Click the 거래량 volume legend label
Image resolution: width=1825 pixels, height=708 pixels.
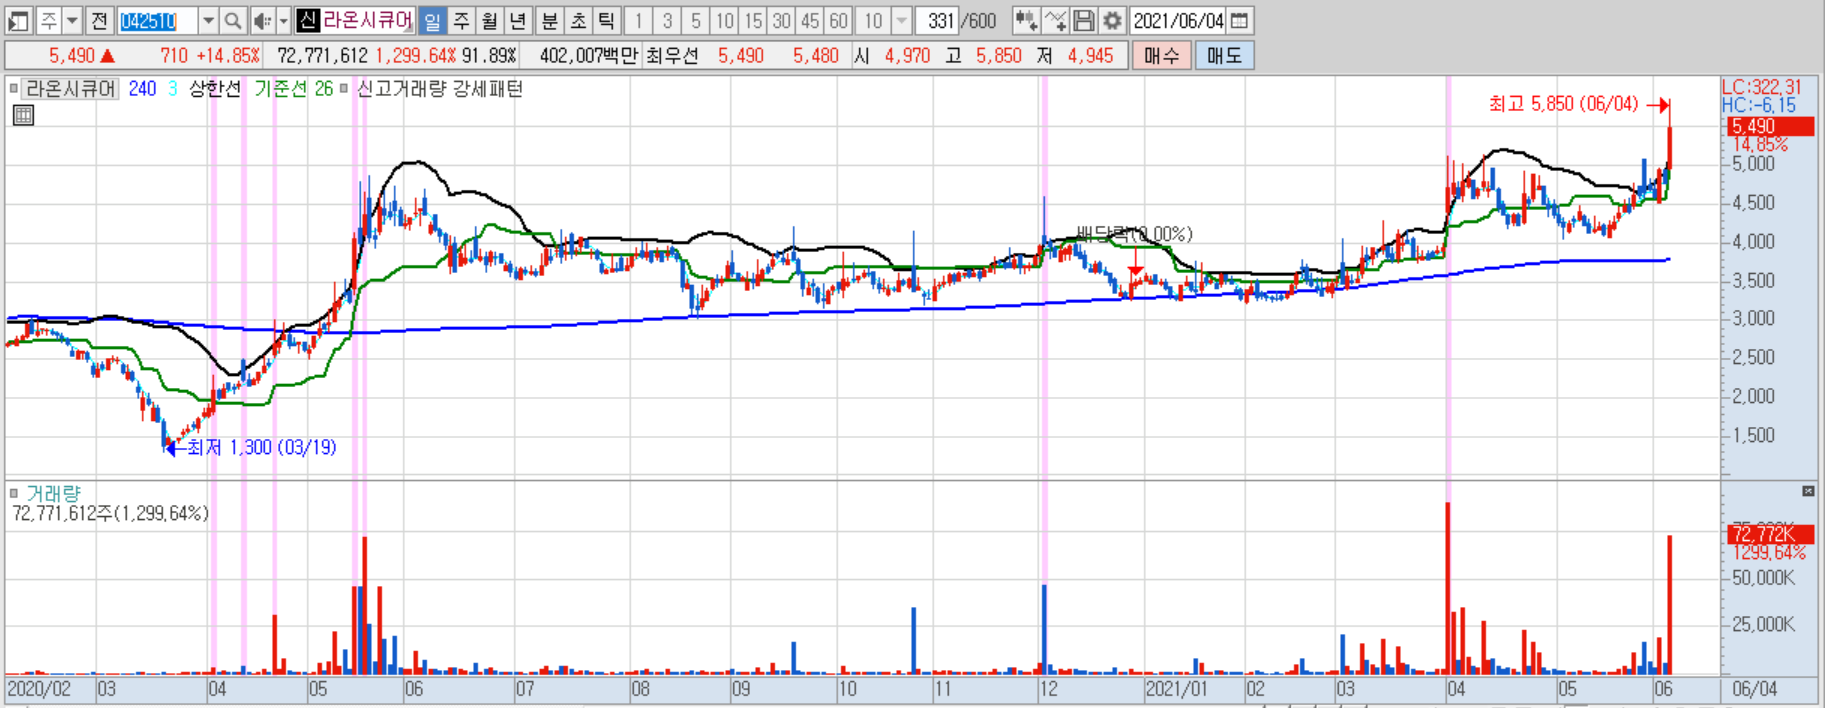[53, 493]
